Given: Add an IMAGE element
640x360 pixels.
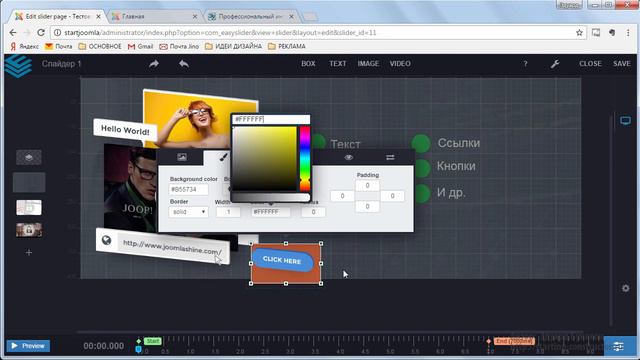Looking at the screenshot, I should tap(368, 64).
